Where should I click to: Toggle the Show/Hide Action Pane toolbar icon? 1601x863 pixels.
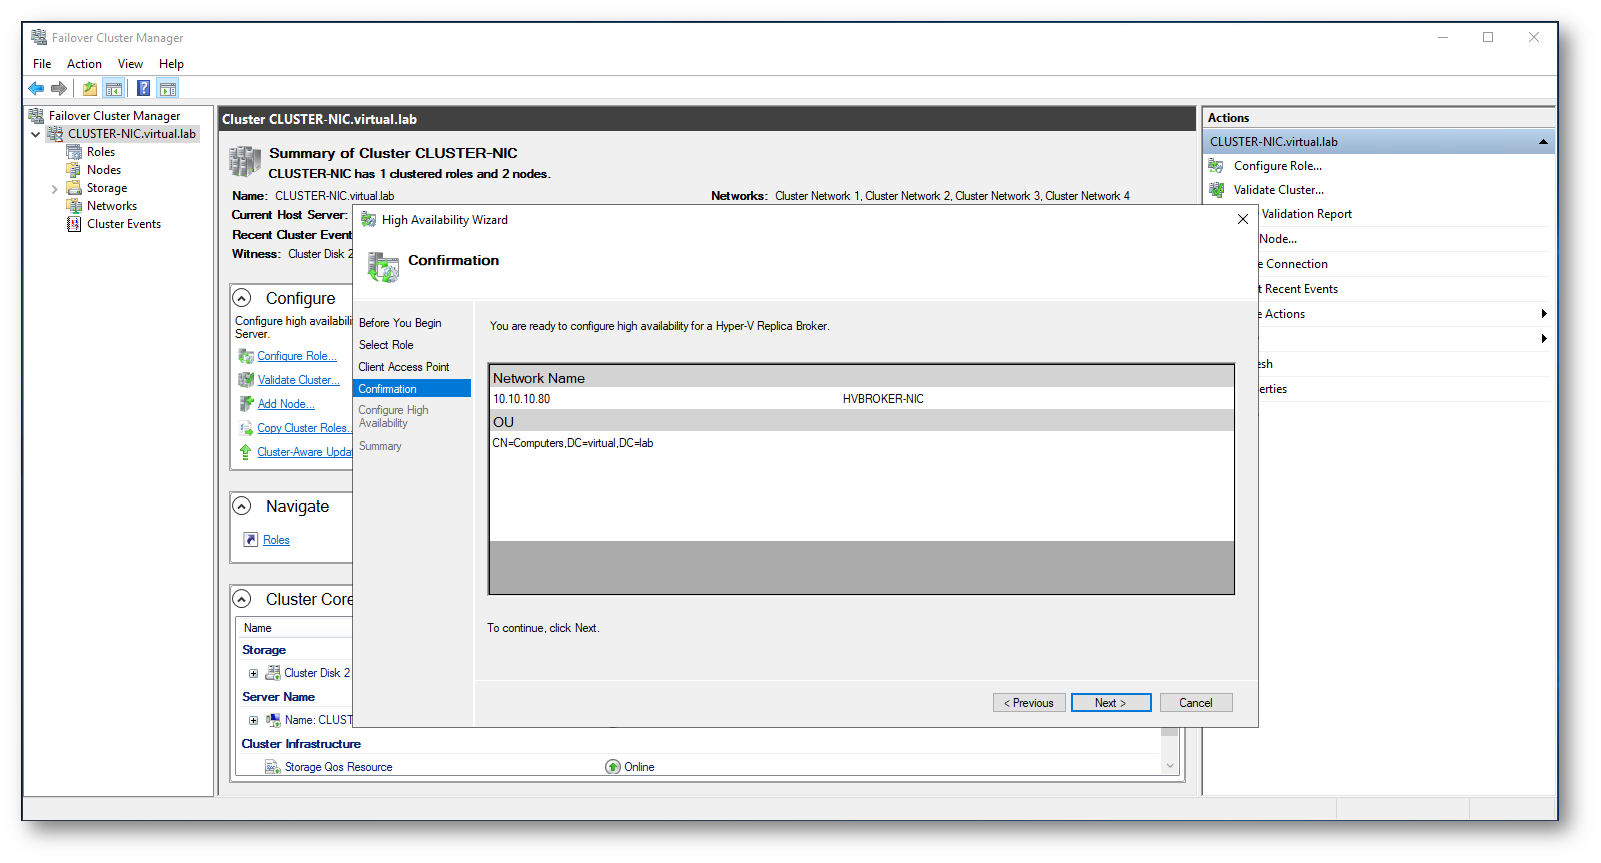168,88
